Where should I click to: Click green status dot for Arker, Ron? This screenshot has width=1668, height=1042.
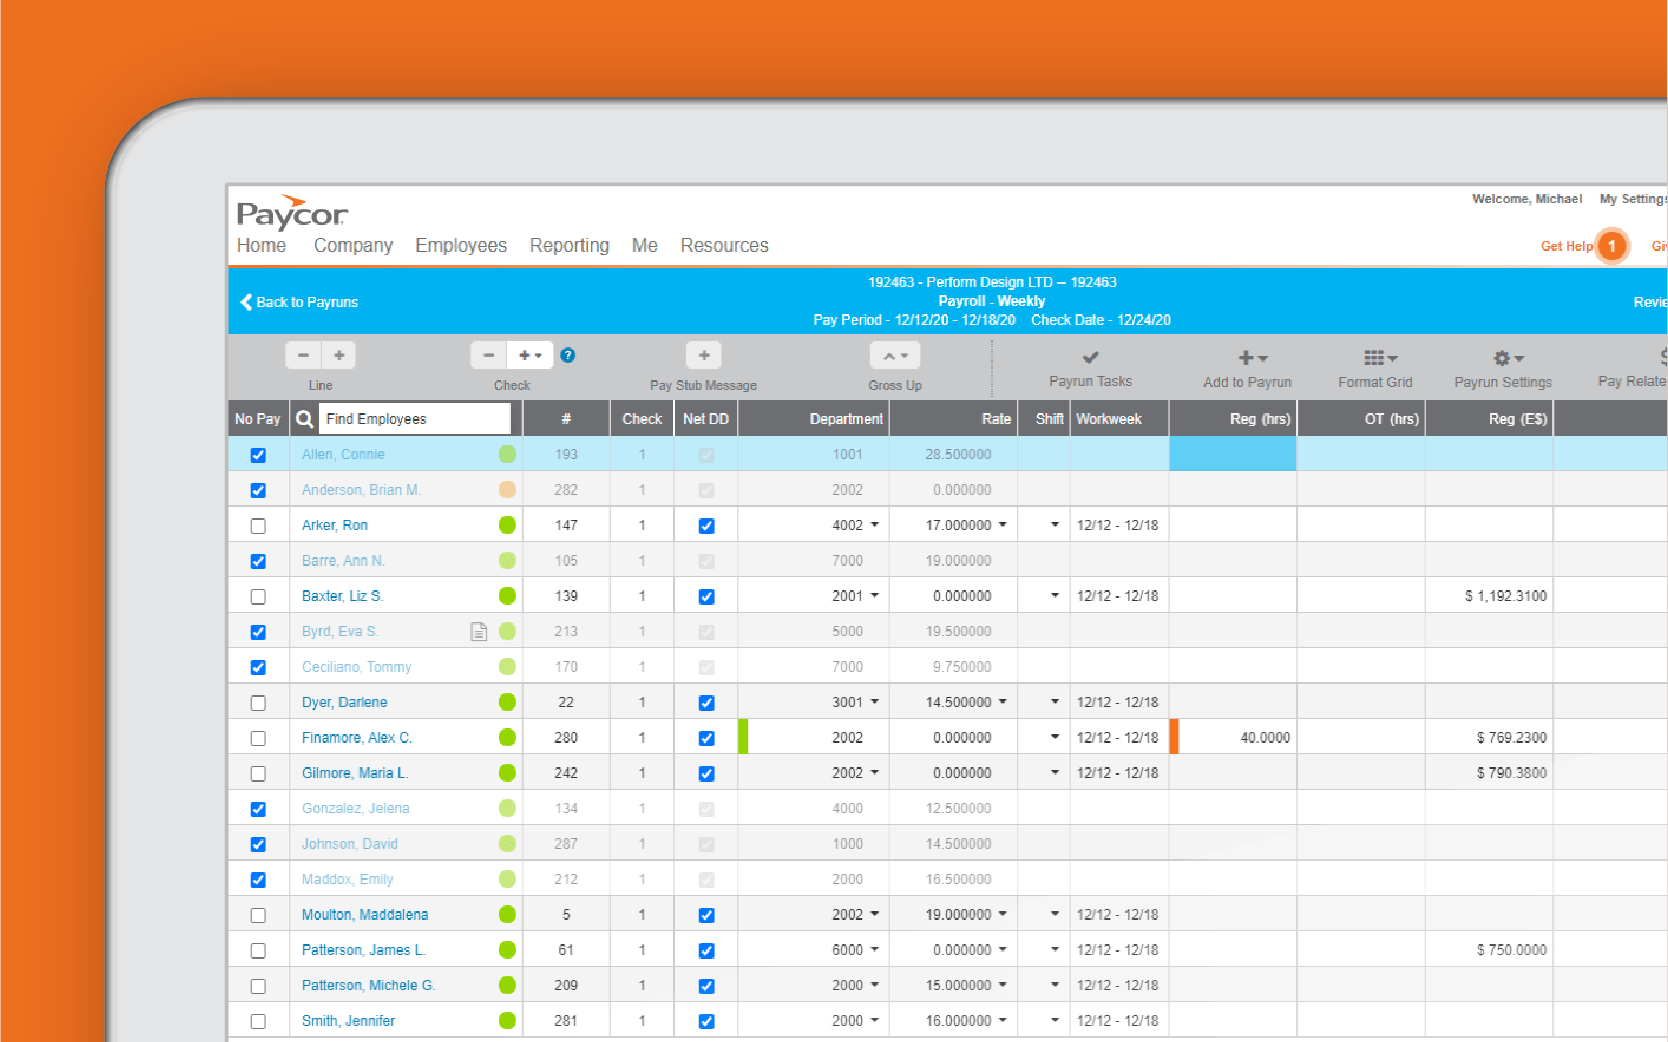507,525
